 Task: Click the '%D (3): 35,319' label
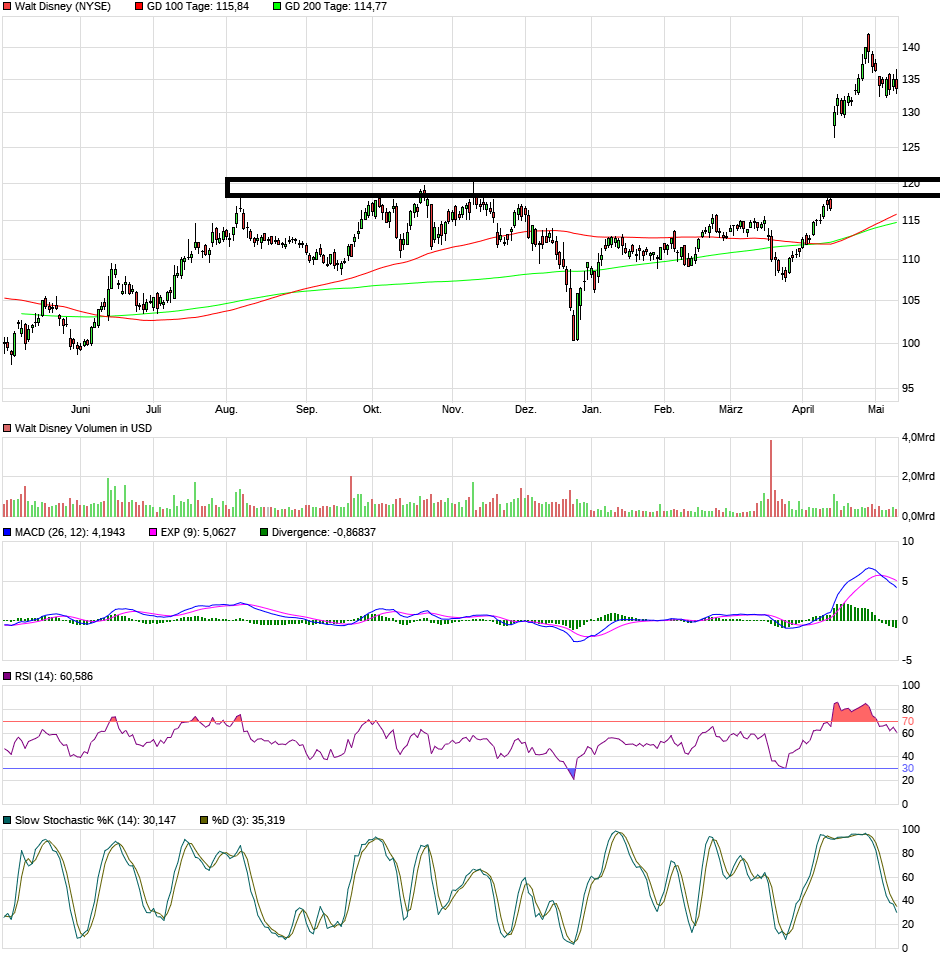tap(249, 820)
